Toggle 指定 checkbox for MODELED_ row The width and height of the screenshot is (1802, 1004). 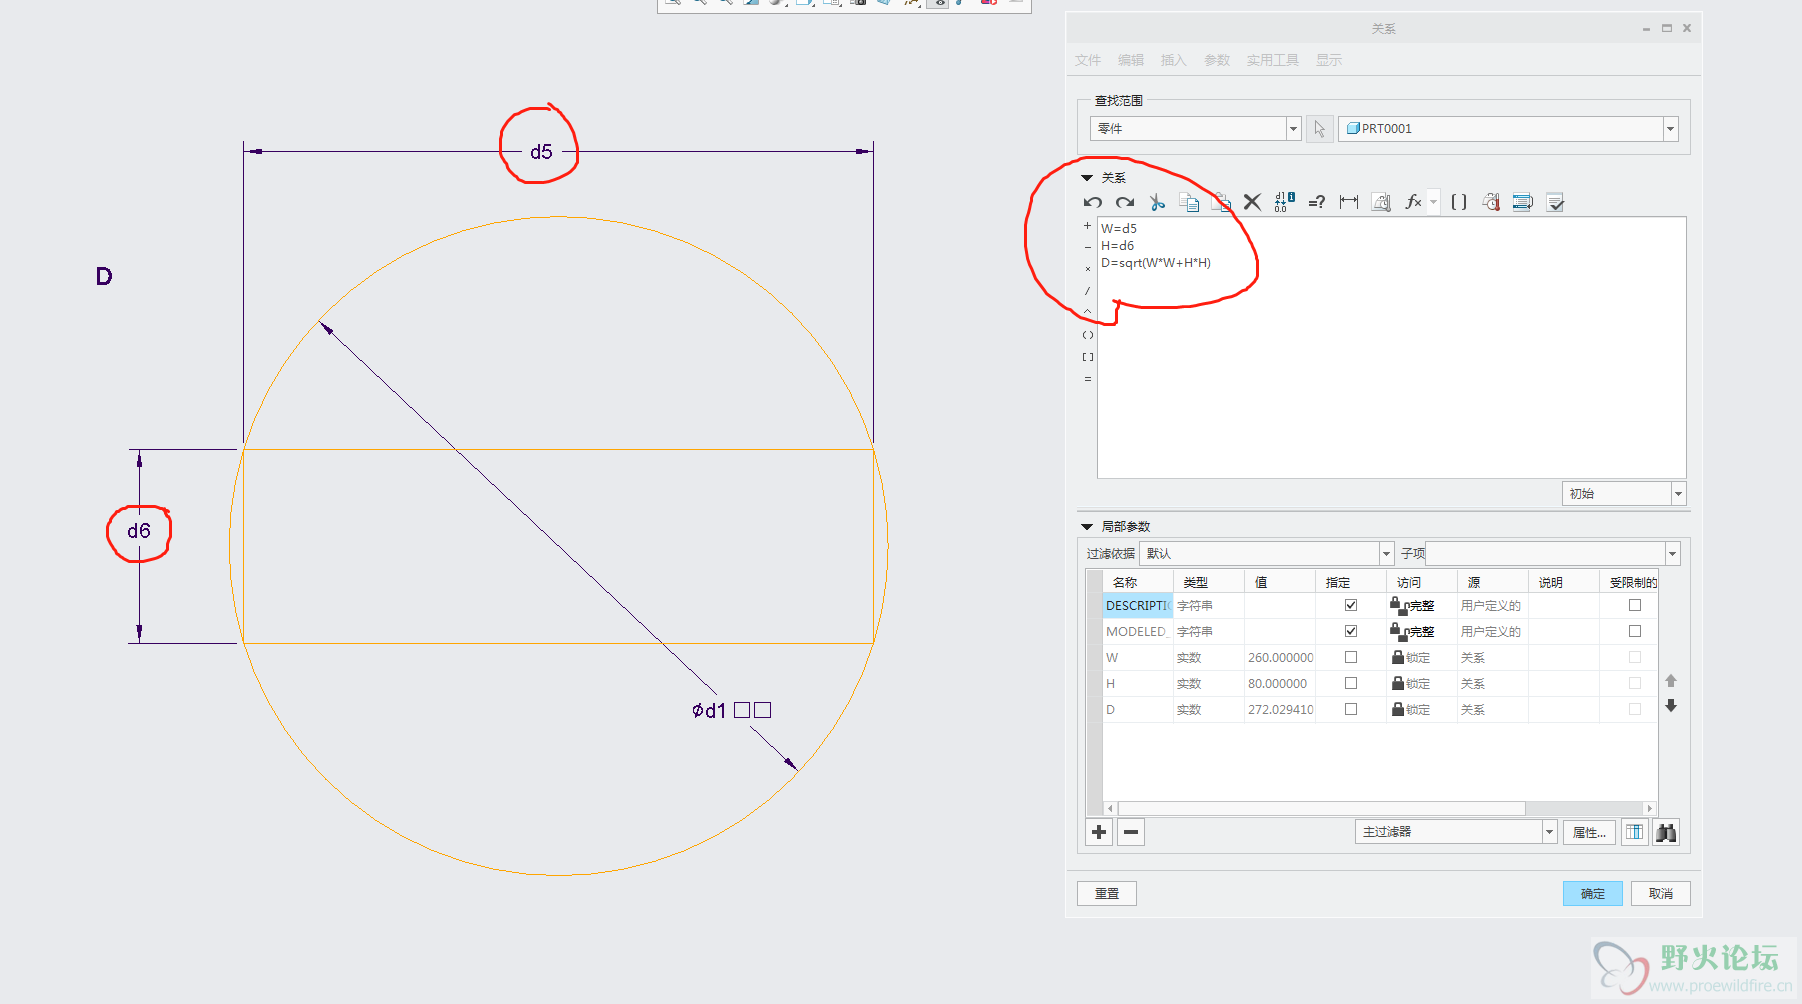pyautogui.click(x=1351, y=631)
